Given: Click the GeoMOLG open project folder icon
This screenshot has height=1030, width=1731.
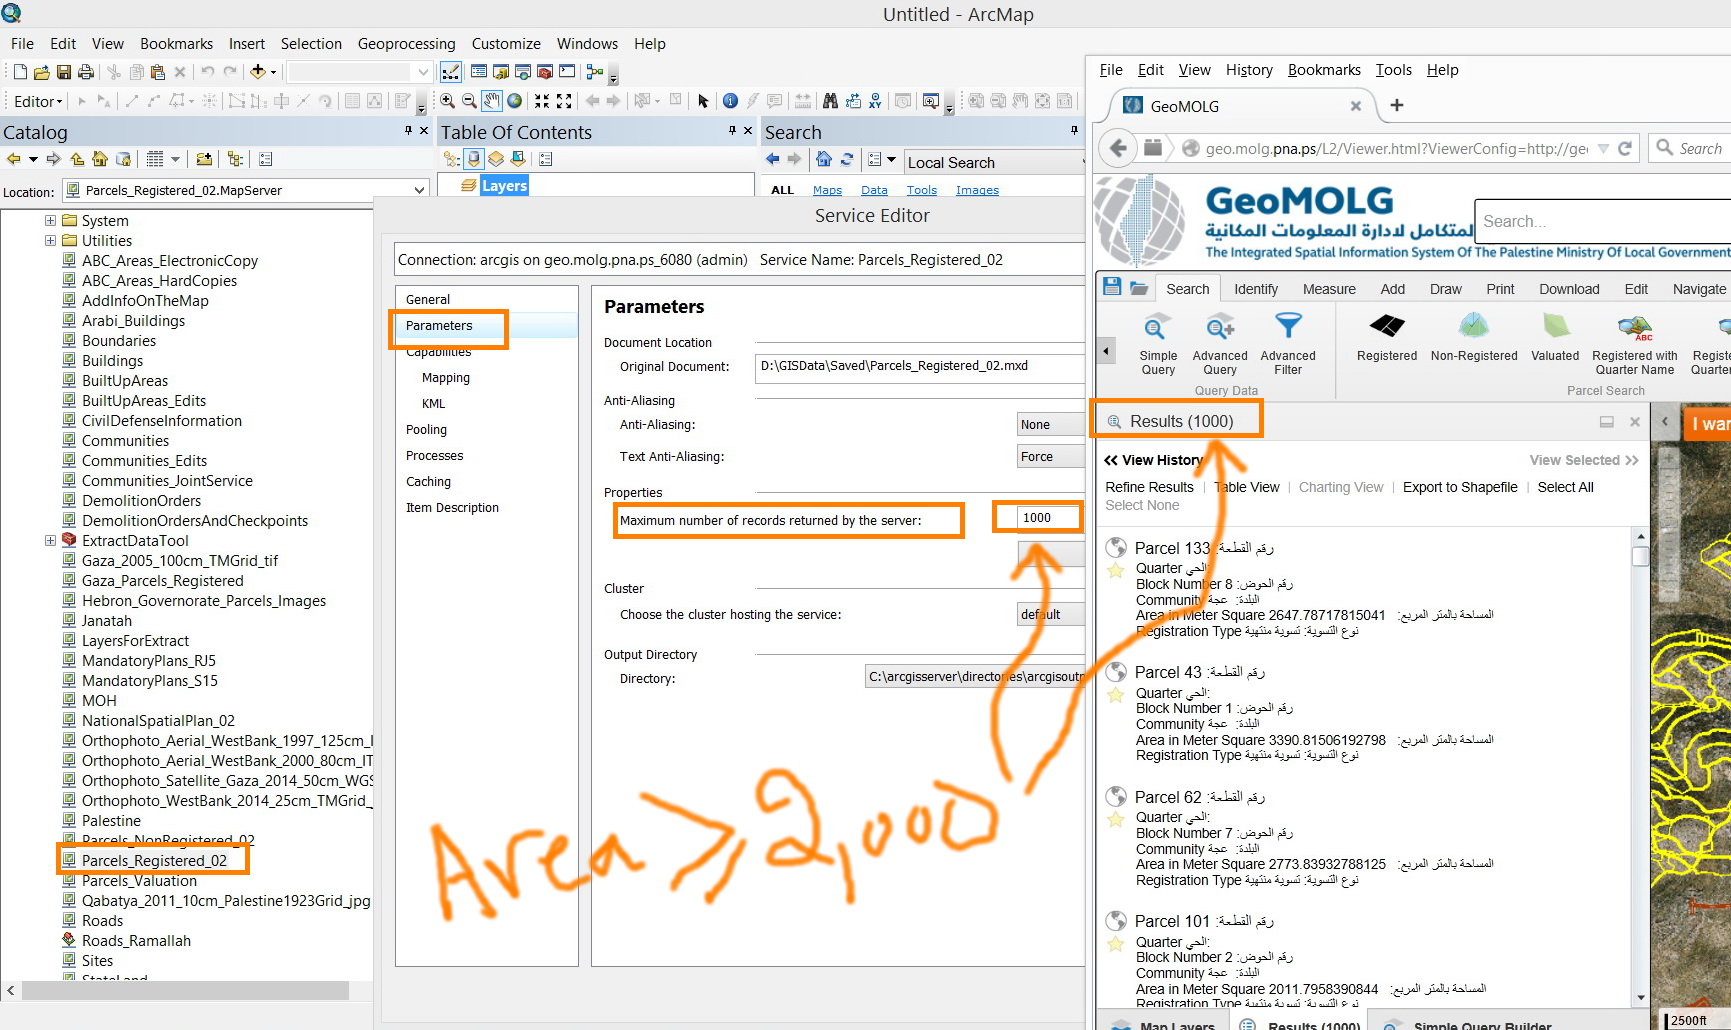Looking at the screenshot, I should (x=1138, y=288).
